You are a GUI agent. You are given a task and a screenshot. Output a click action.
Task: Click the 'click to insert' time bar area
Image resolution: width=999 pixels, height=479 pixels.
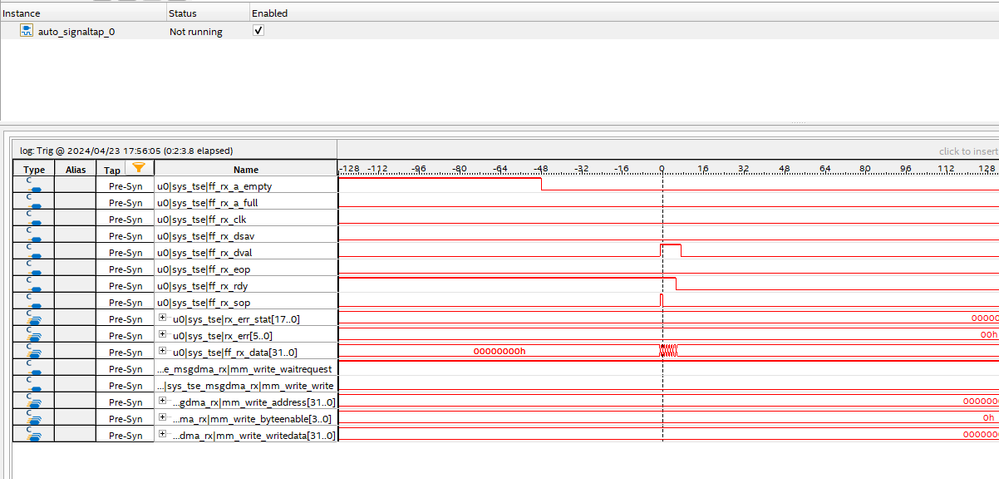[x=968, y=151]
